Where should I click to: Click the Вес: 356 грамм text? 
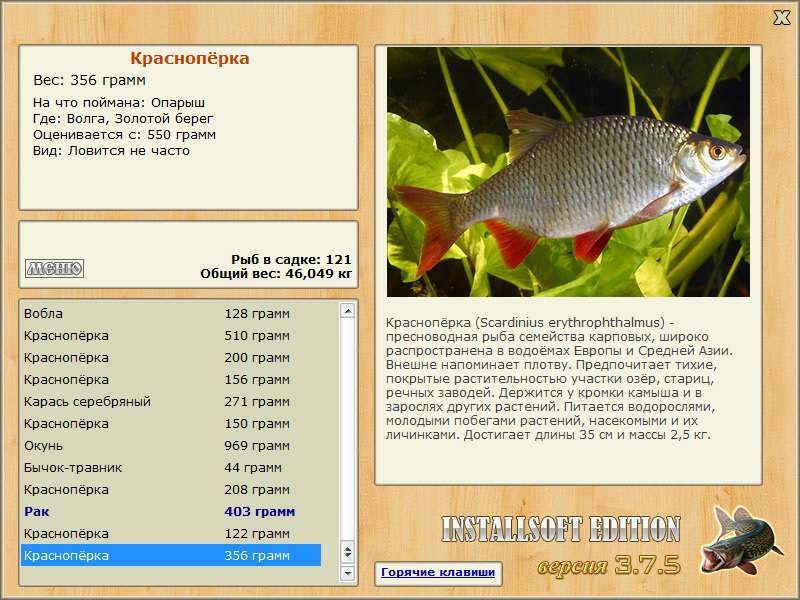coord(89,80)
